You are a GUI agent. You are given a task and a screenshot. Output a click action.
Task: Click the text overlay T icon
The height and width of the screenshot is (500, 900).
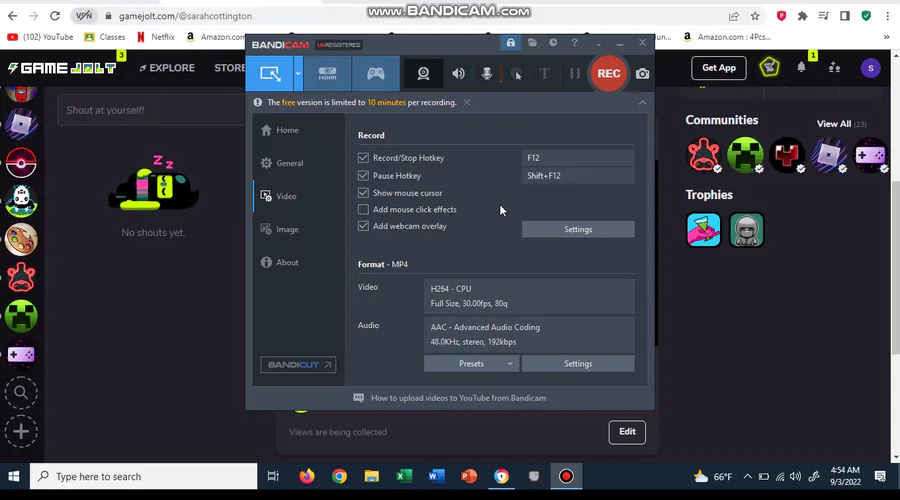point(544,73)
